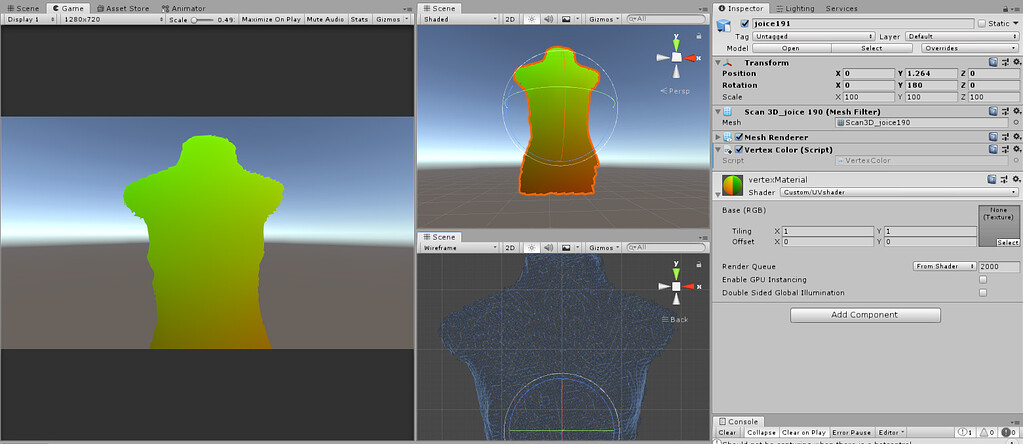Click the Inspector panel lock icon
This screenshot has height=444, width=1023.
tap(1003, 8)
